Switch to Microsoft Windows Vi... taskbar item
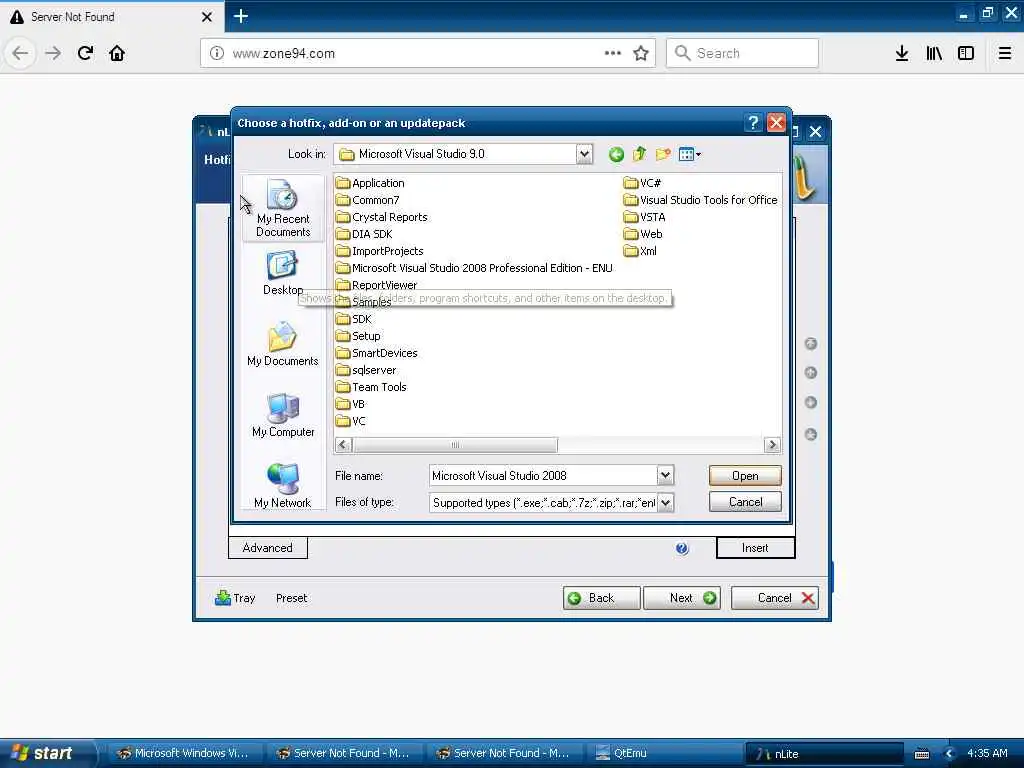The height and width of the screenshot is (768, 1024). [x=184, y=754]
